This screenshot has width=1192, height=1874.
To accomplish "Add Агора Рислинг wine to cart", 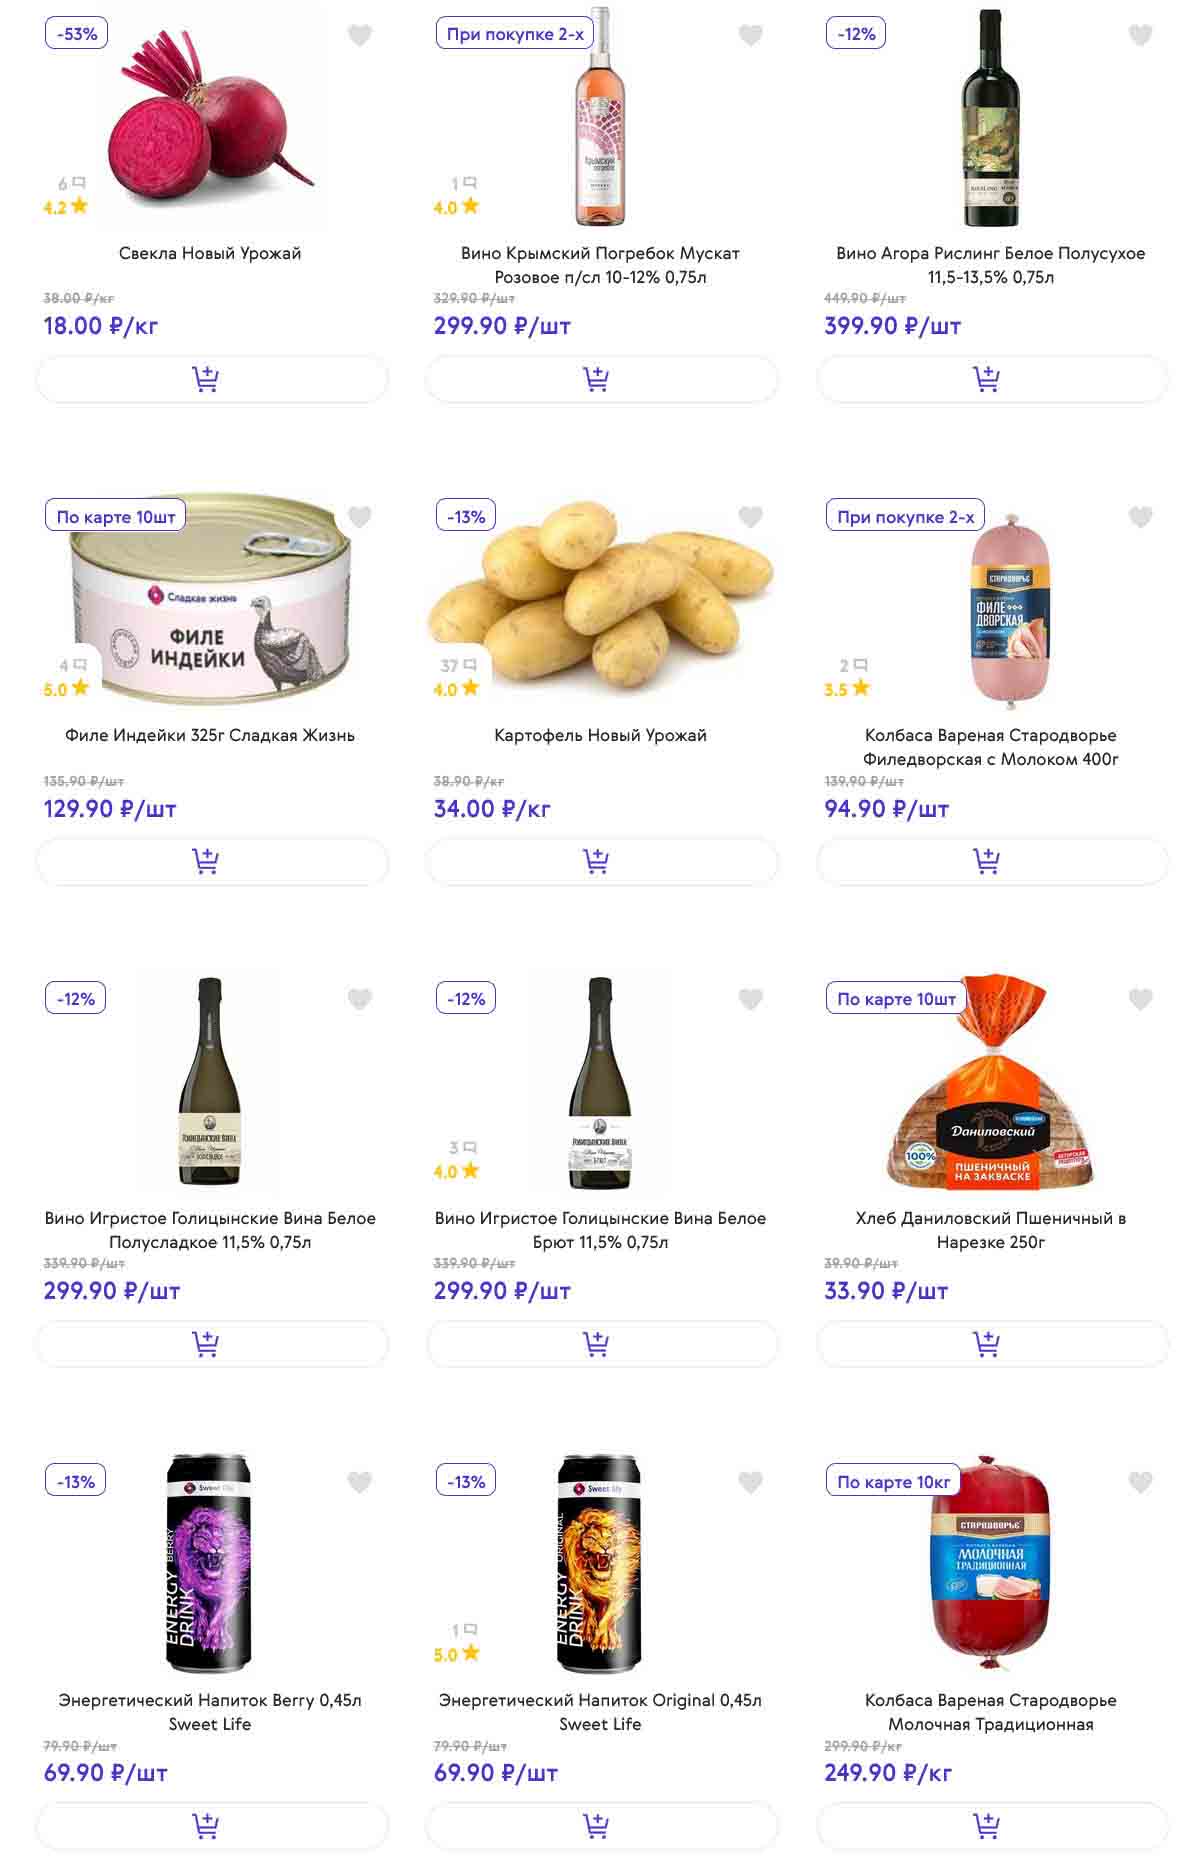I will tap(992, 379).
